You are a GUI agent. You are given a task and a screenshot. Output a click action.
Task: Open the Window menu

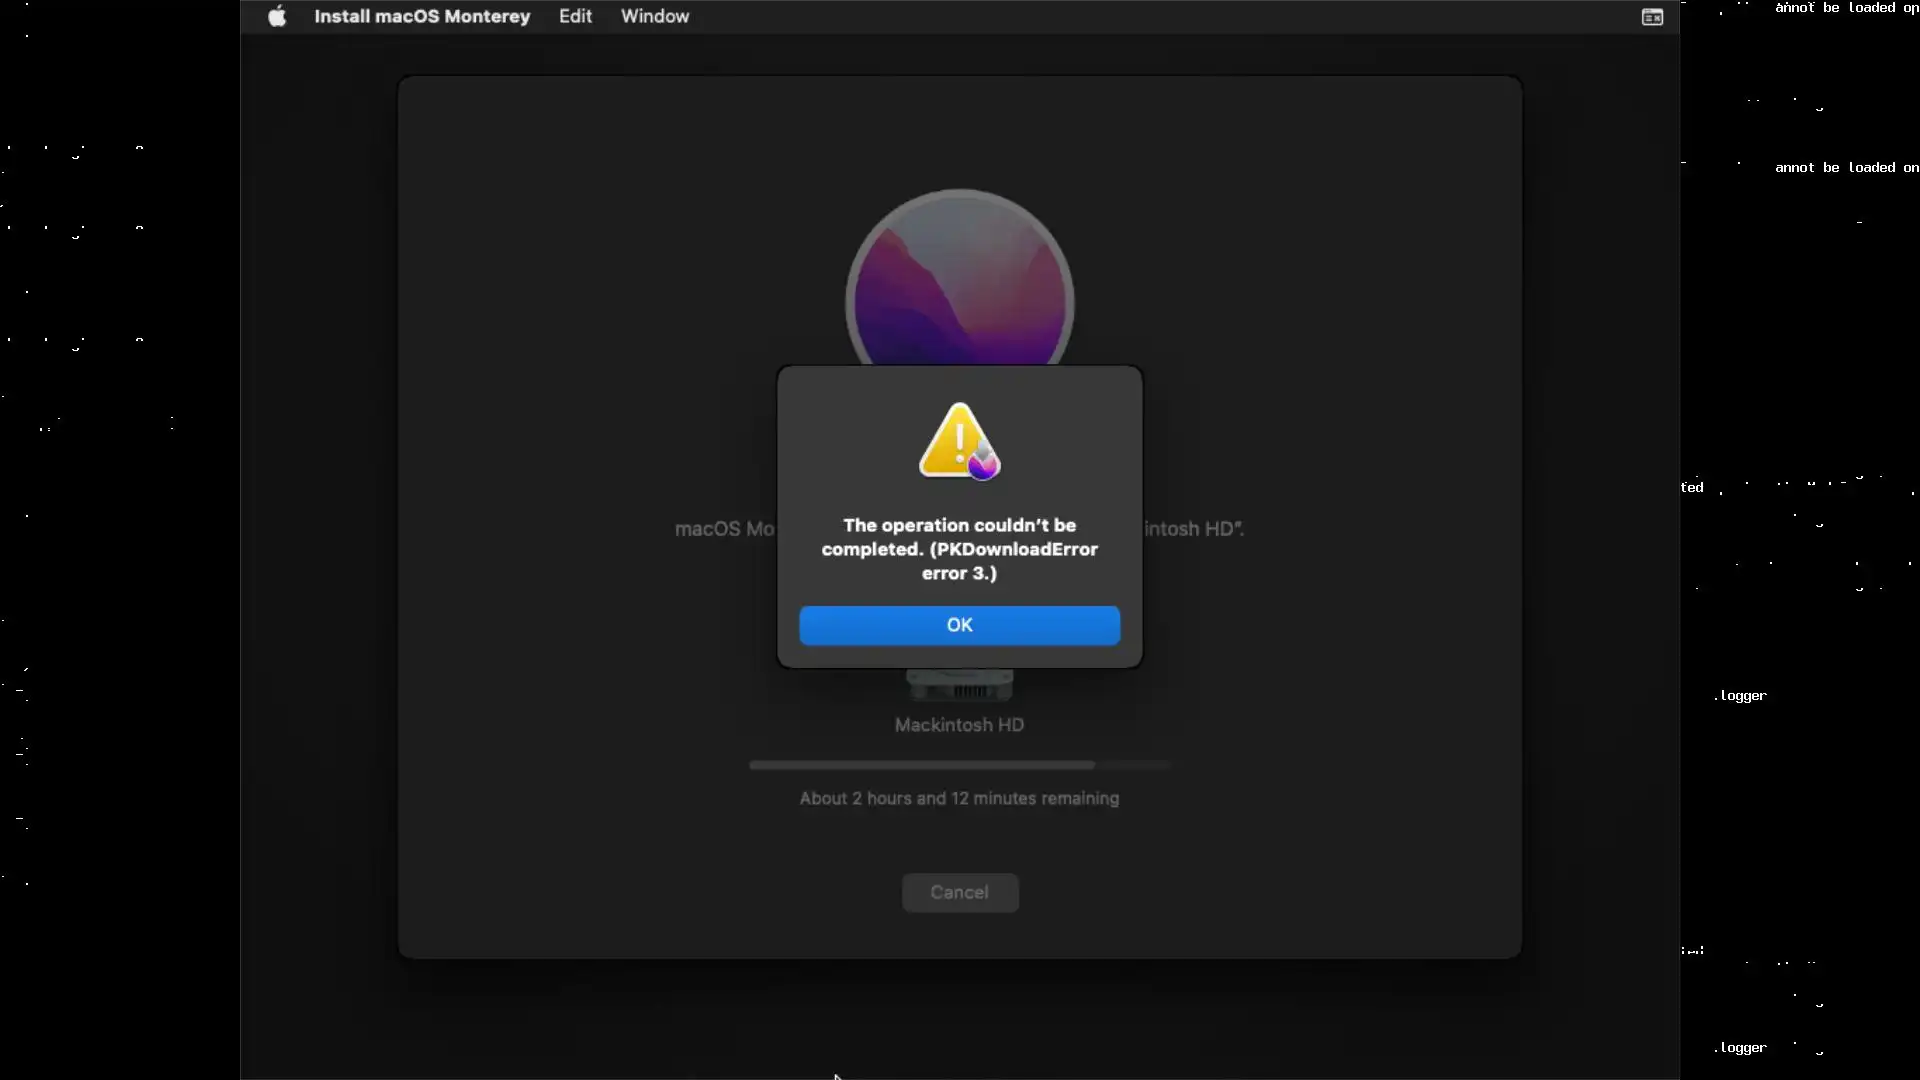click(x=654, y=16)
